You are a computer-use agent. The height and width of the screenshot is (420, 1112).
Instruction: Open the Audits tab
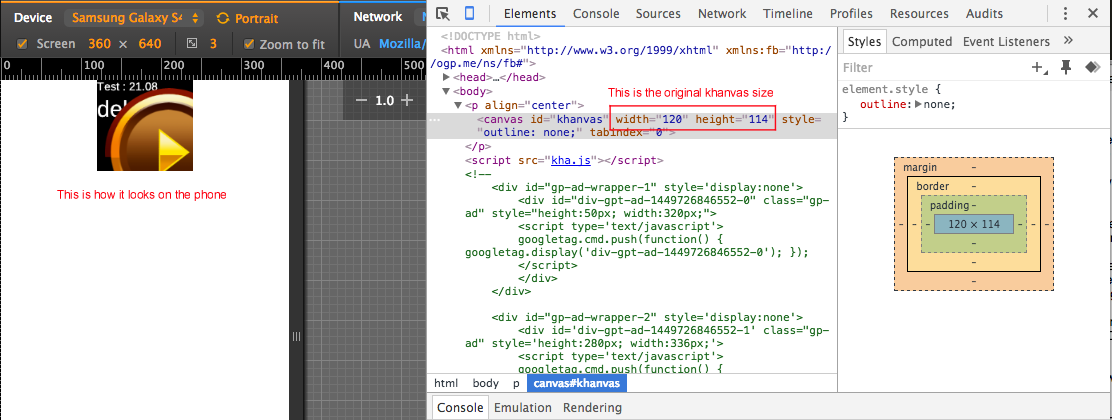pos(984,13)
